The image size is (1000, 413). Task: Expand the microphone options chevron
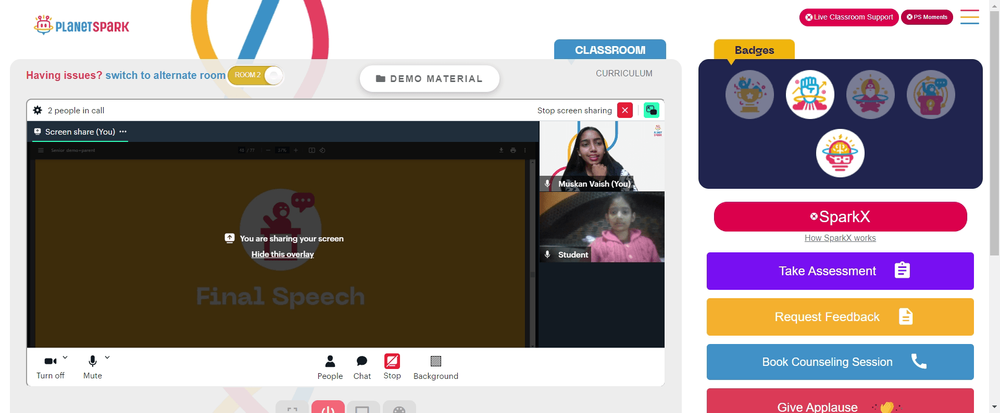point(107,358)
